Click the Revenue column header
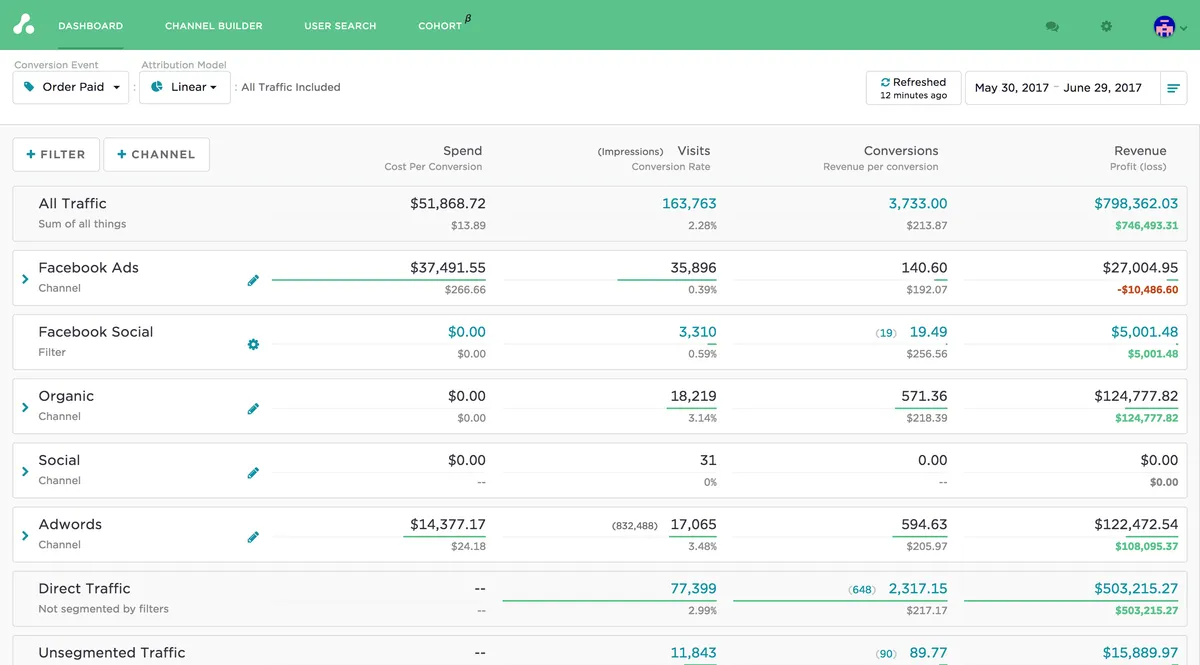Image resolution: width=1200 pixels, height=665 pixels. point(1140,151)
